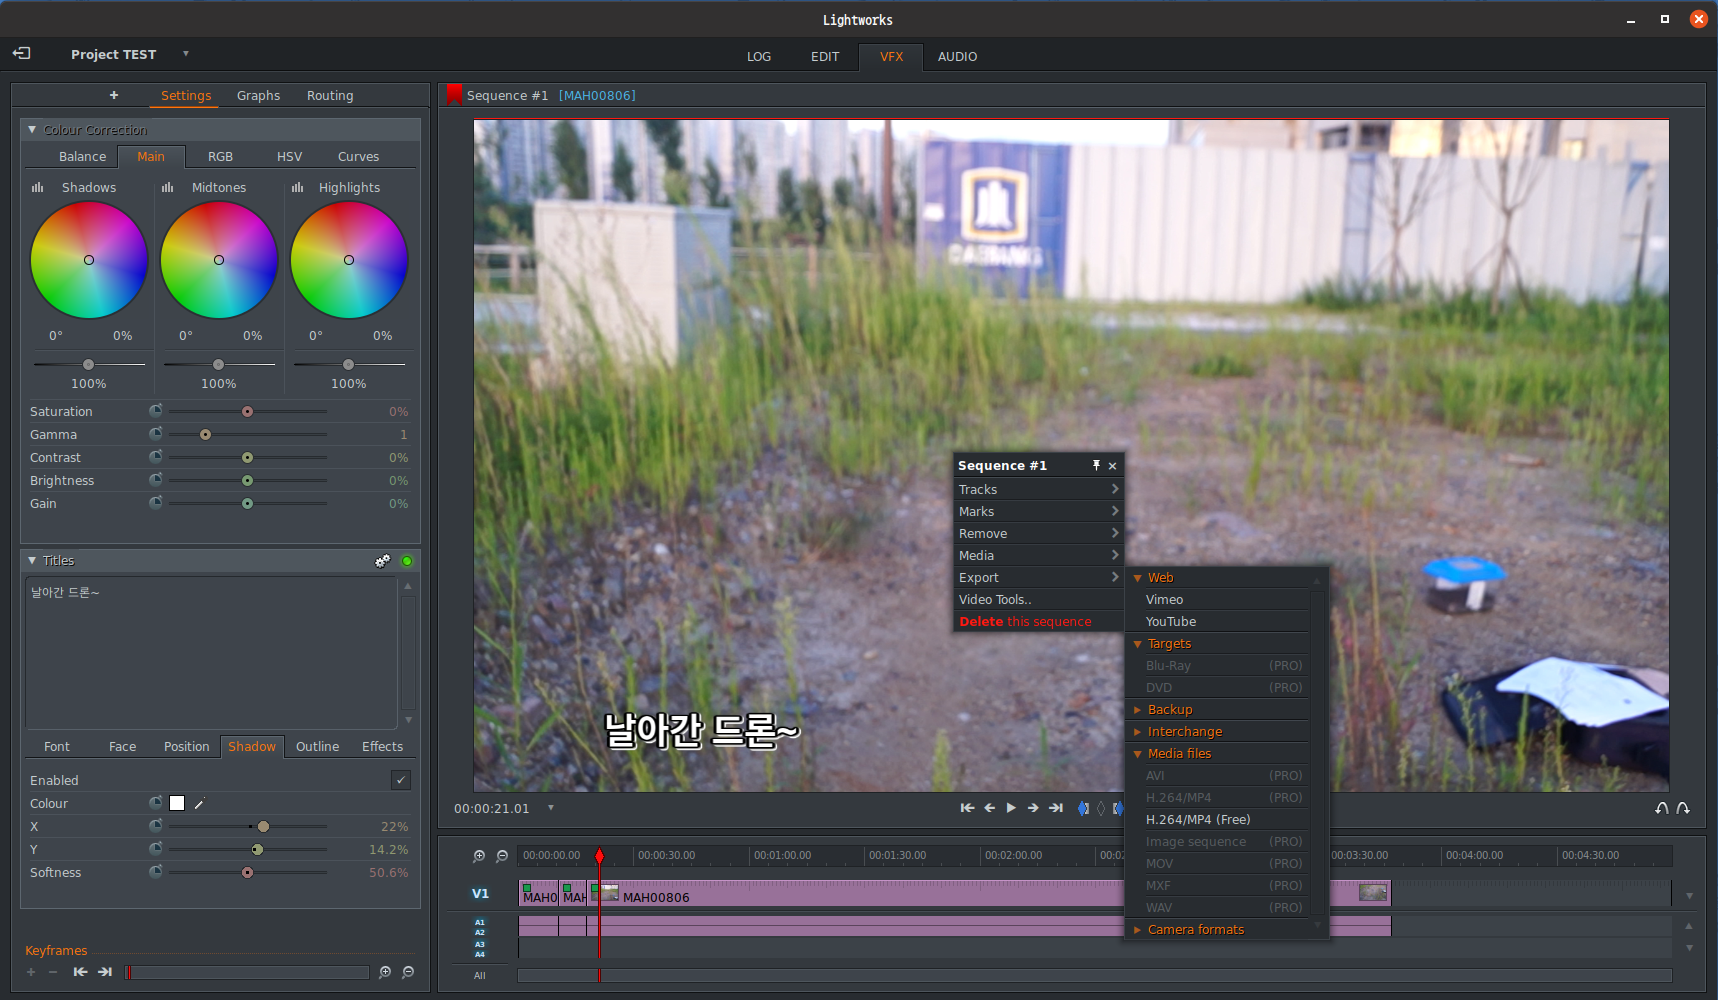Play the sequence in the viewer
The width and height of the screenshot is (1718, 1000).
pyautogui.click(x=1011, y=808)
